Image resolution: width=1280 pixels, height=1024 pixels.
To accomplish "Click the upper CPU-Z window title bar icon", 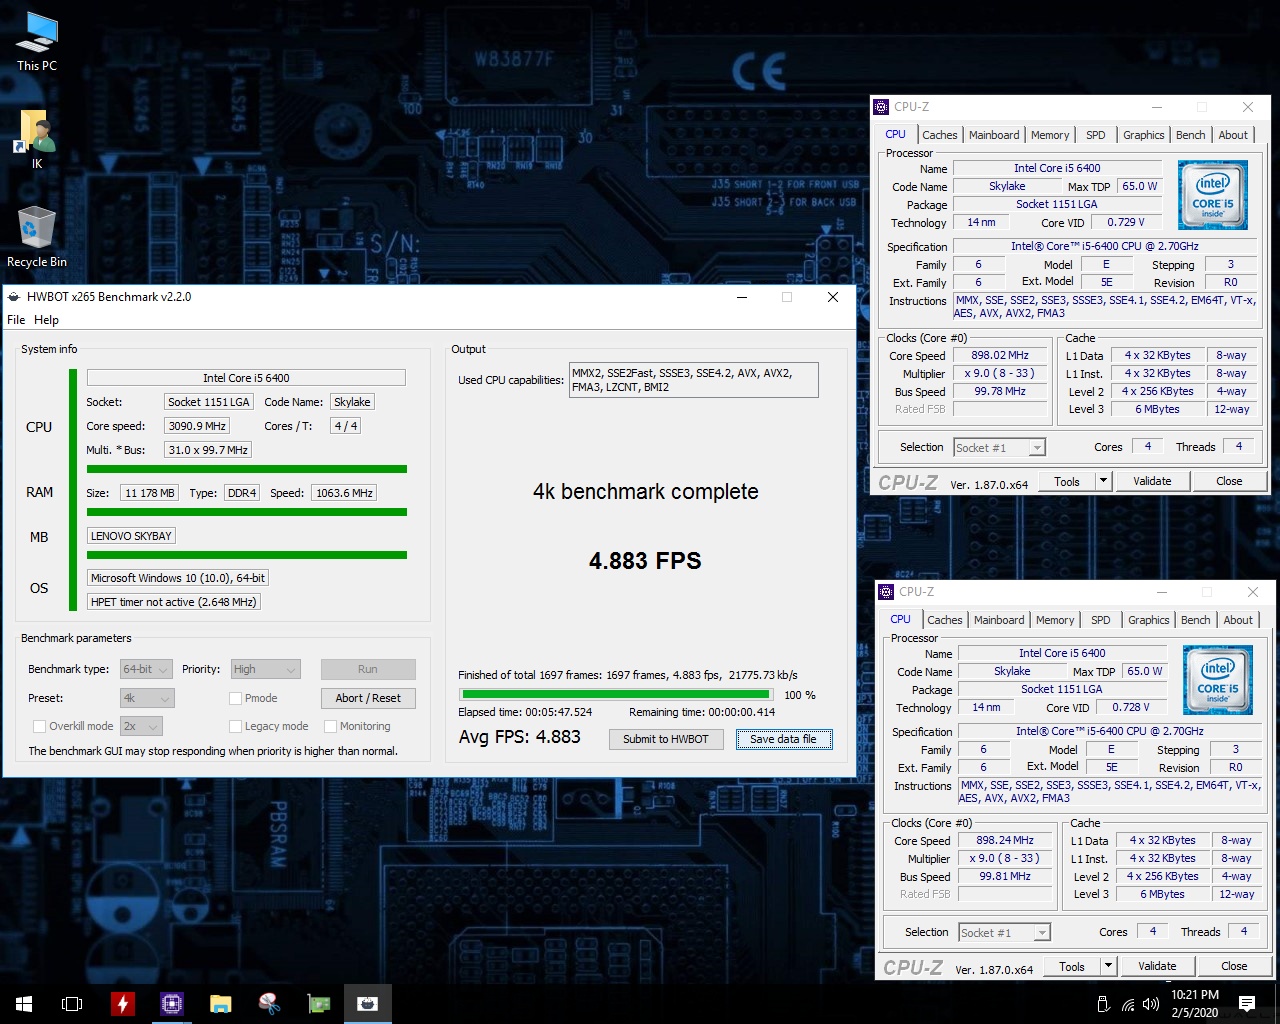I will point(881,107).
